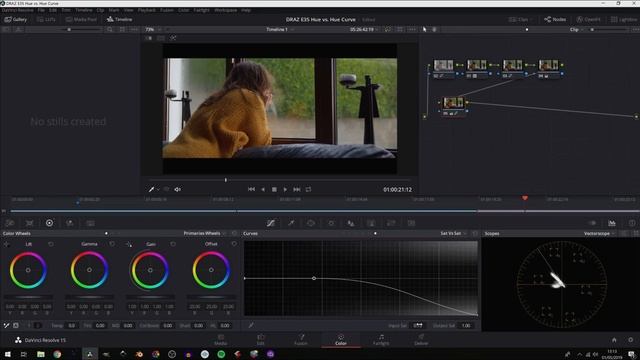The width and height of the screenshot is (640, 360).
Task: Open the Playback menu
Action: click(147, 10)
